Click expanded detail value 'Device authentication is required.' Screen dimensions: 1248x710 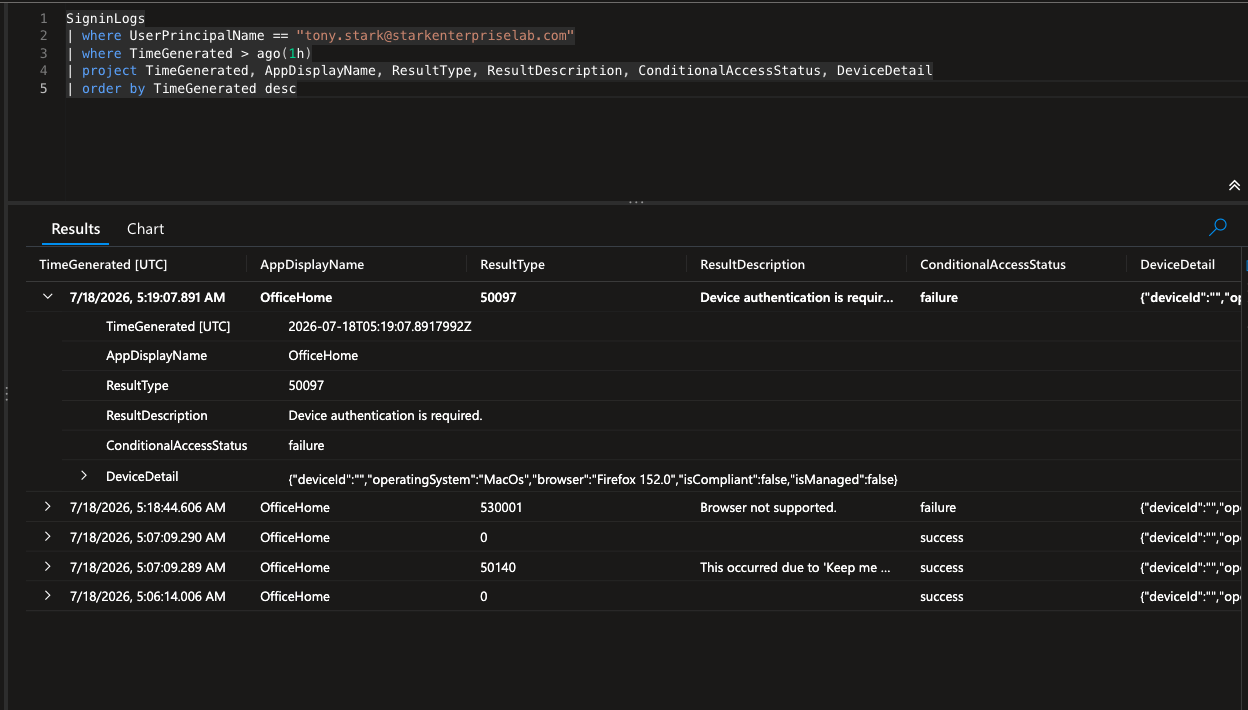[385, 415]
